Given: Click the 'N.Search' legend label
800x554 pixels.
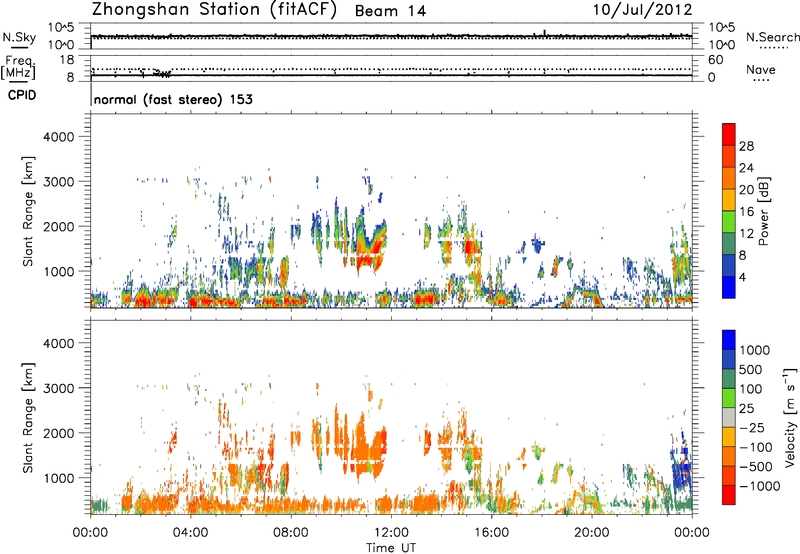Looking at the screenshot, I should [772, 37].
